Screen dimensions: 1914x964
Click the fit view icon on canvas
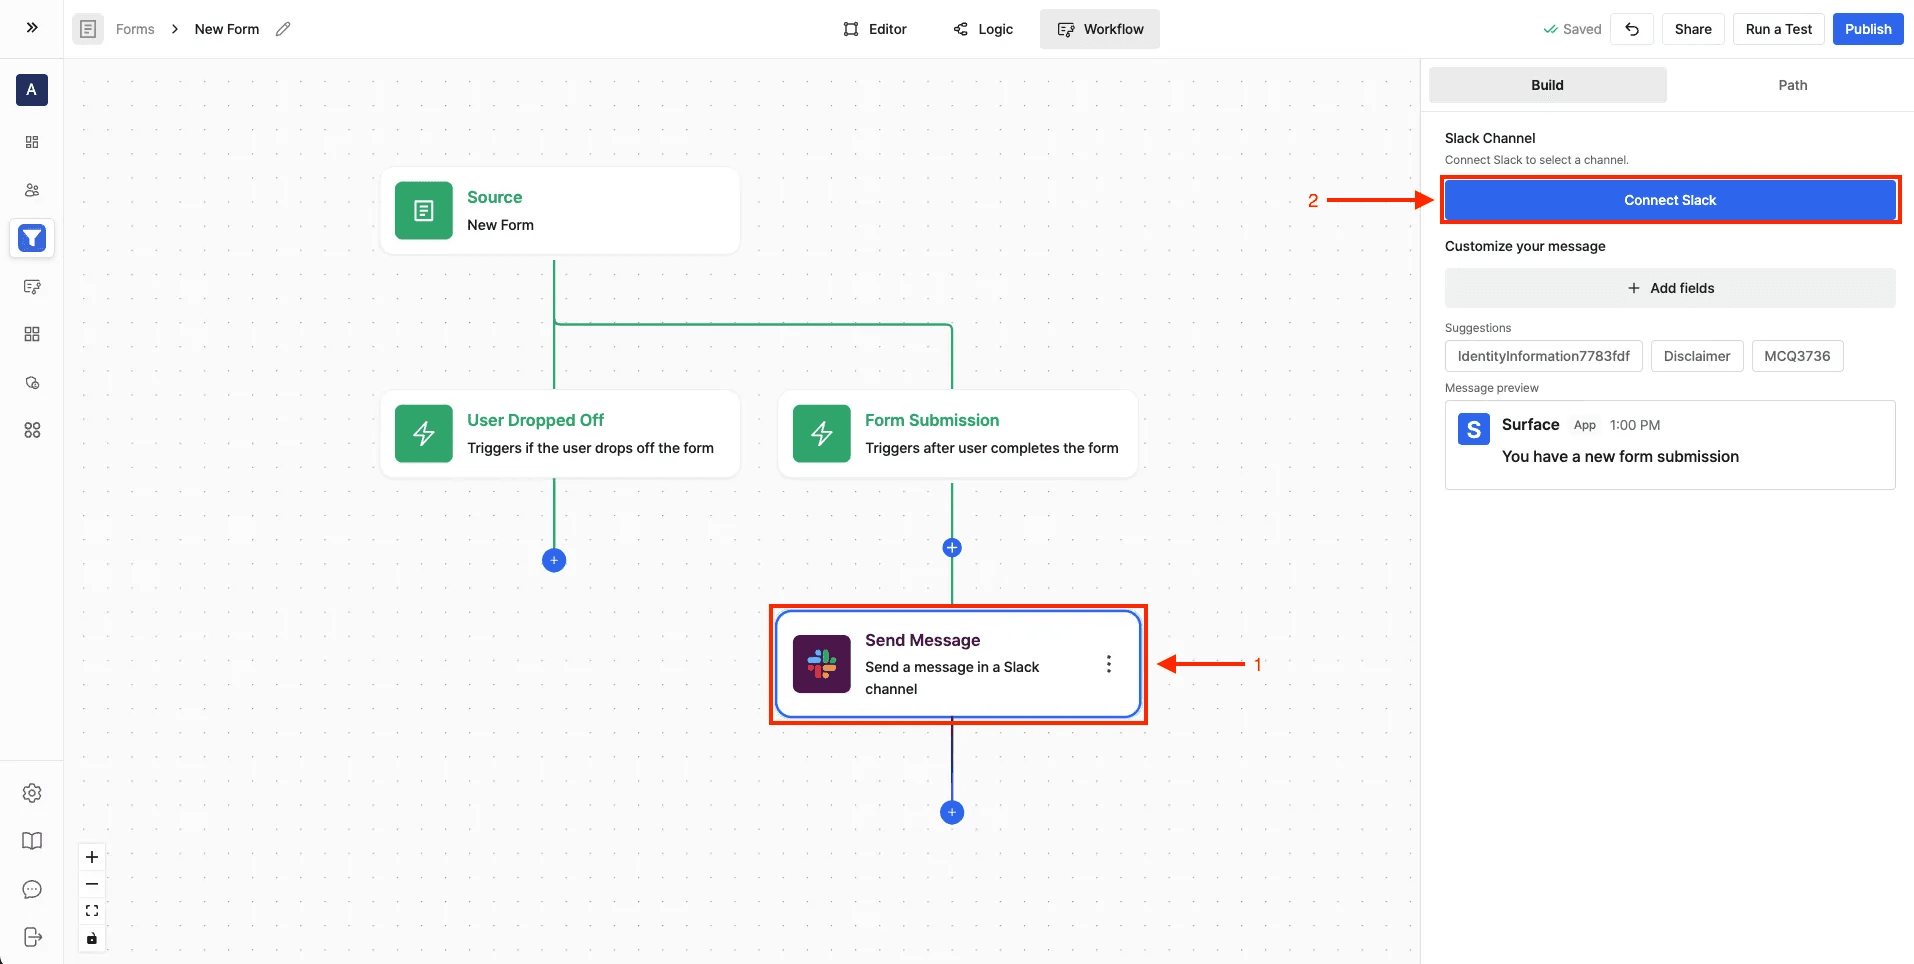92,911
